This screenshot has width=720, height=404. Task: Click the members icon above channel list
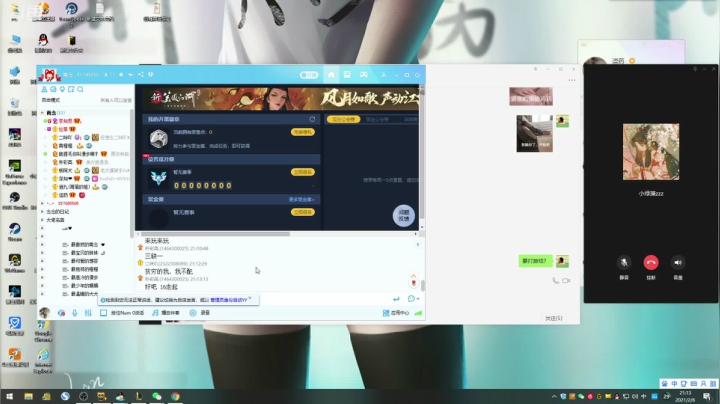(45, 89)
